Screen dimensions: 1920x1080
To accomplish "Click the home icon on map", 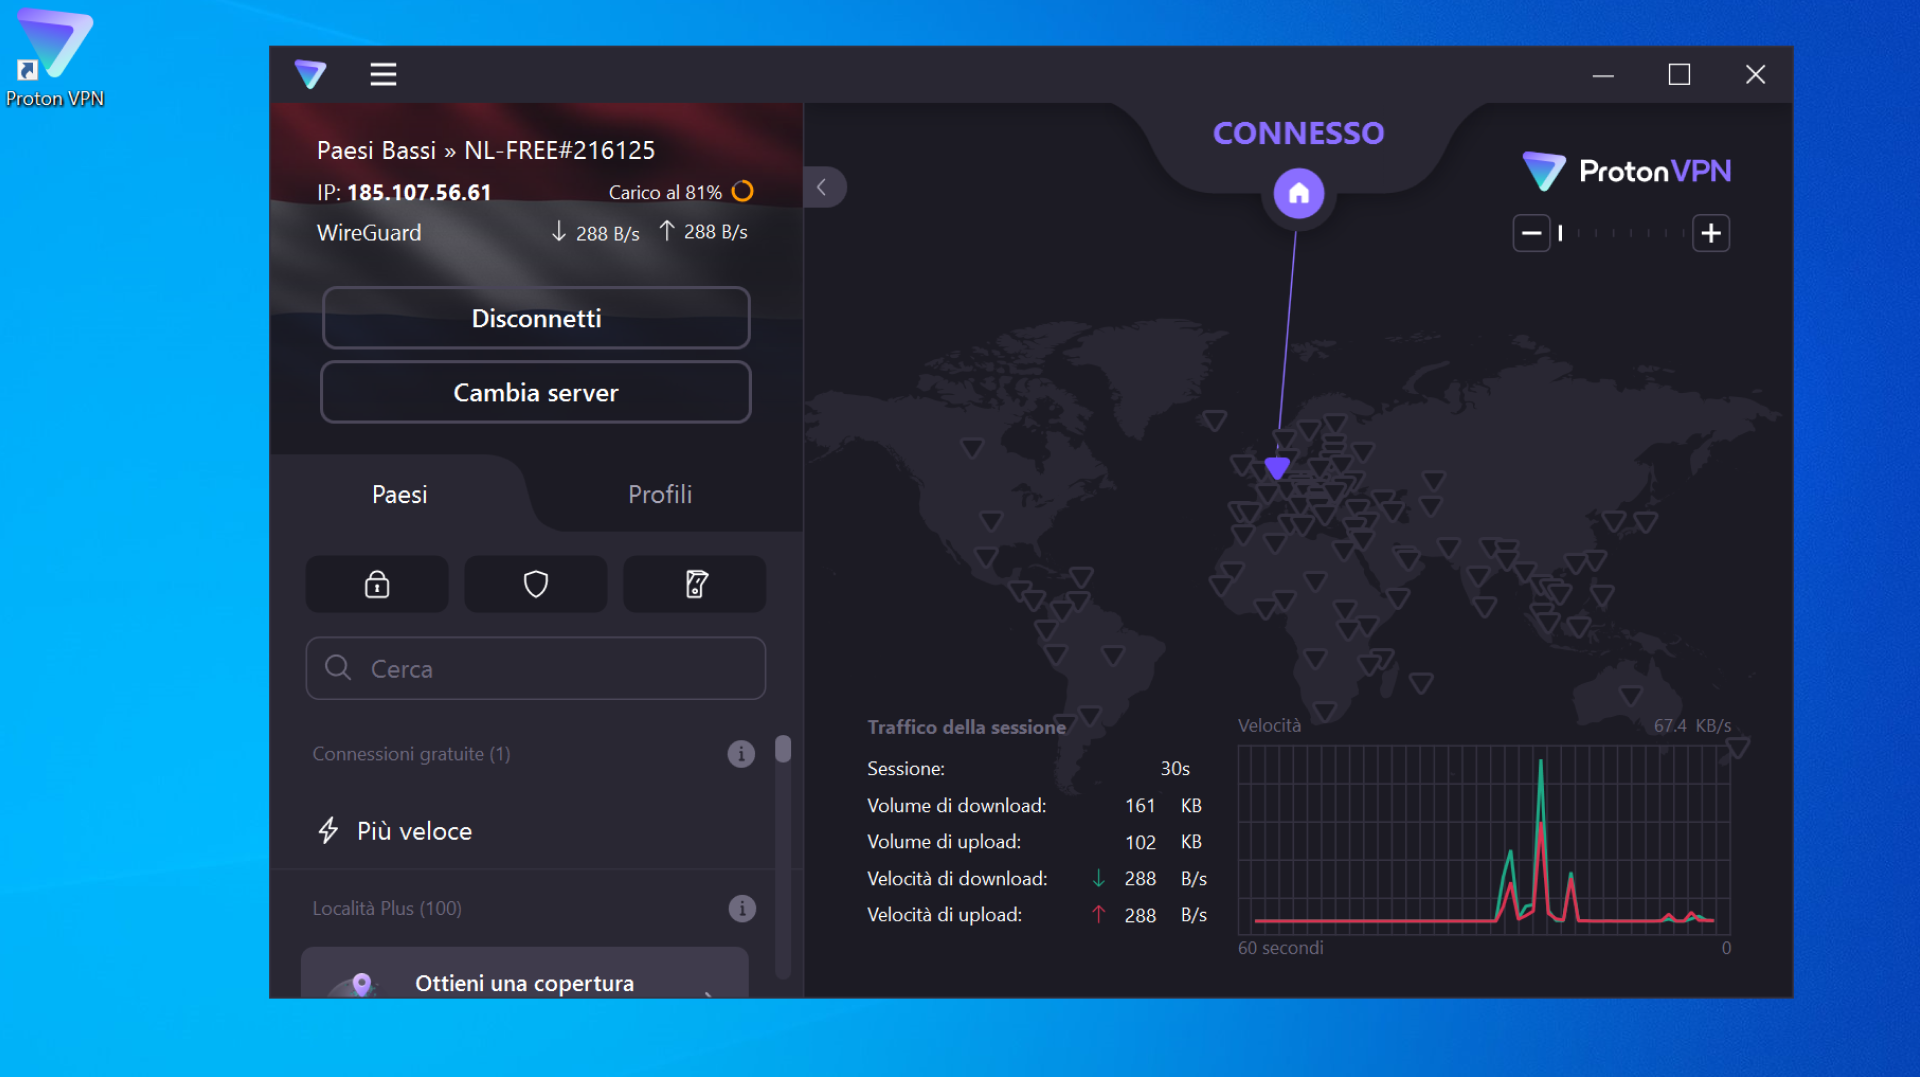I will [x=1298, y=193].
